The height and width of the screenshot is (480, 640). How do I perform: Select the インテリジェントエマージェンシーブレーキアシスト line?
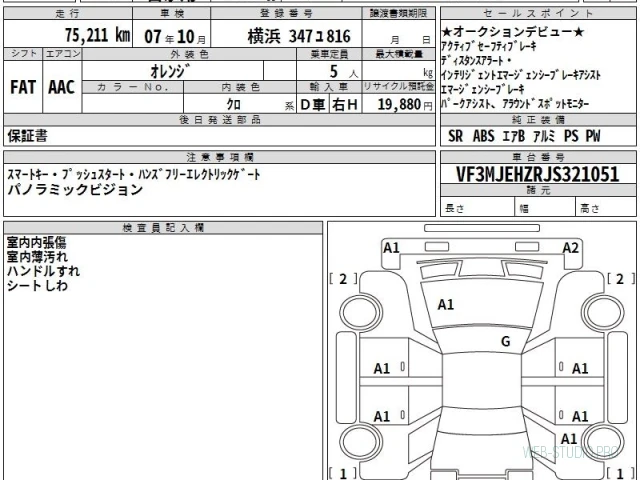521,75
